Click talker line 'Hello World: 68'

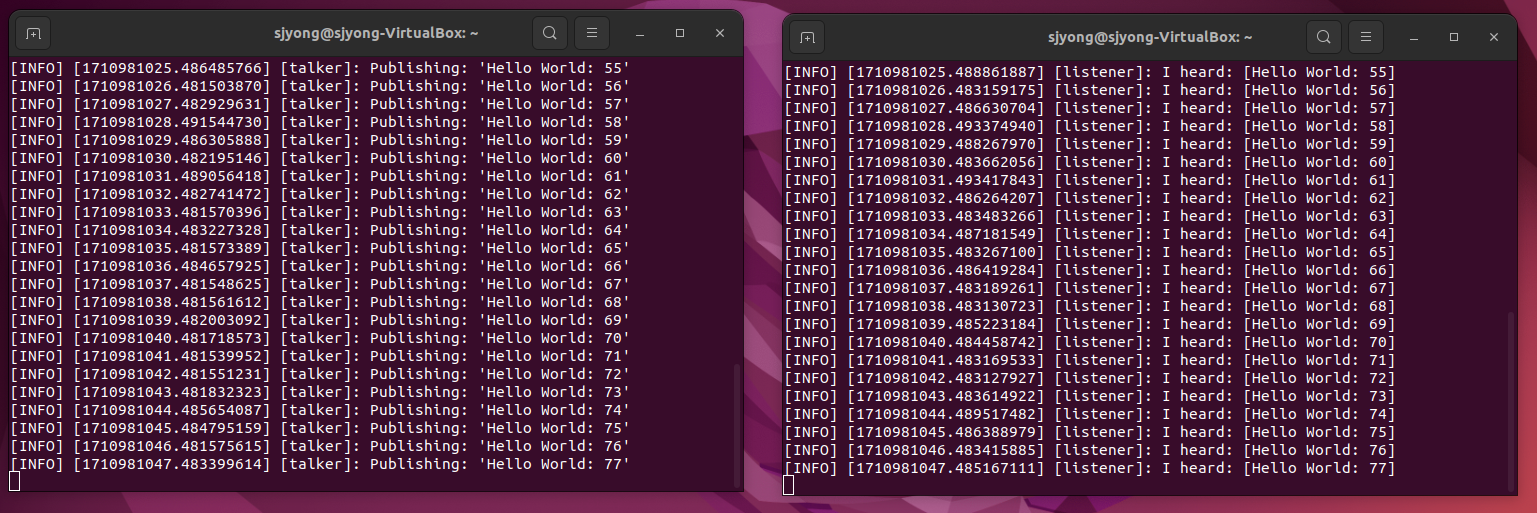click(319, 302)
